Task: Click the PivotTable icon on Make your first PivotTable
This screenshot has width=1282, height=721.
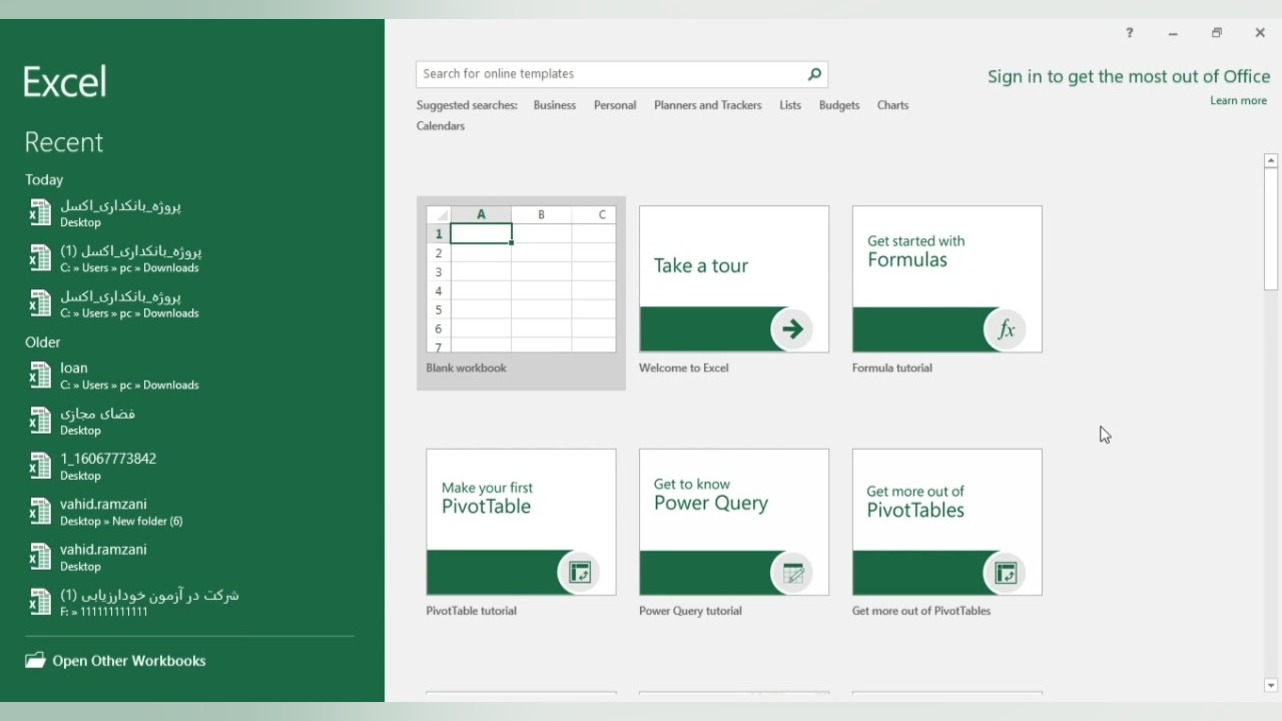Action: pyautogui.click(x=579, y=572)
